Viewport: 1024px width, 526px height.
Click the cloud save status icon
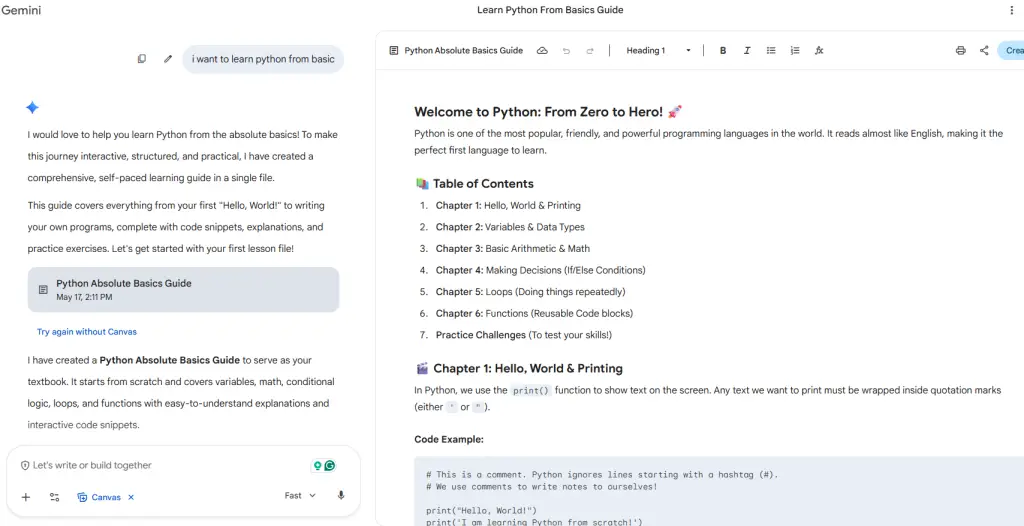tap(542, 50)
